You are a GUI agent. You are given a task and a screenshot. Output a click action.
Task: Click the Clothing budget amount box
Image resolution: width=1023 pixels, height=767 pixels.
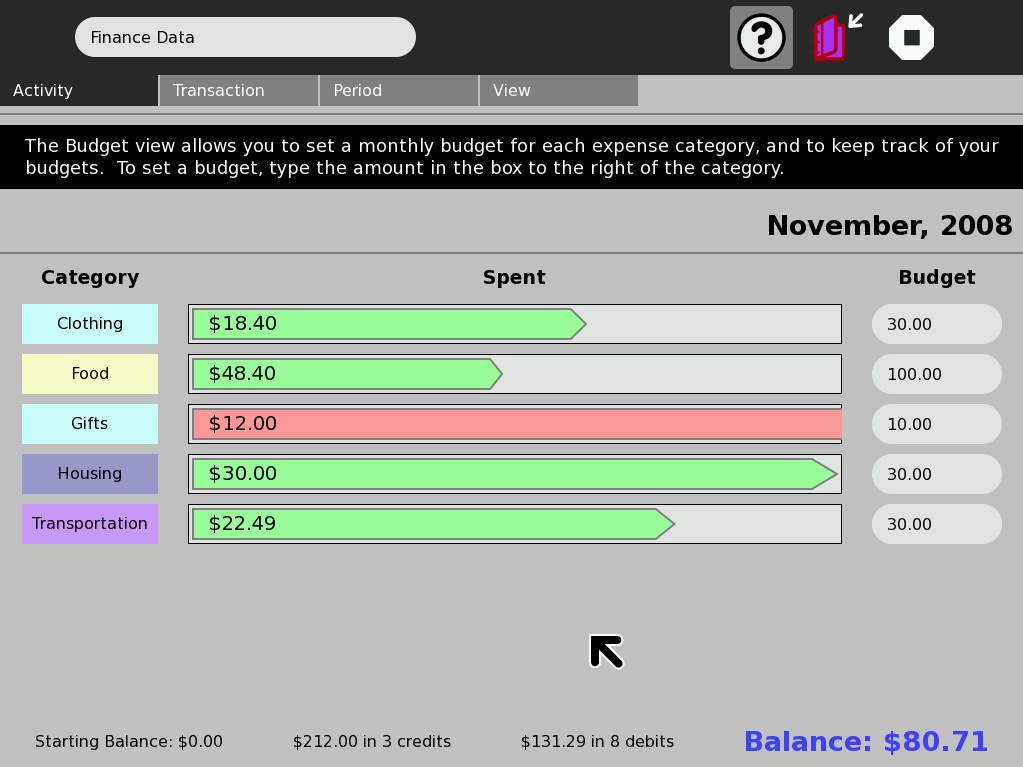click(x=936, y=324)
